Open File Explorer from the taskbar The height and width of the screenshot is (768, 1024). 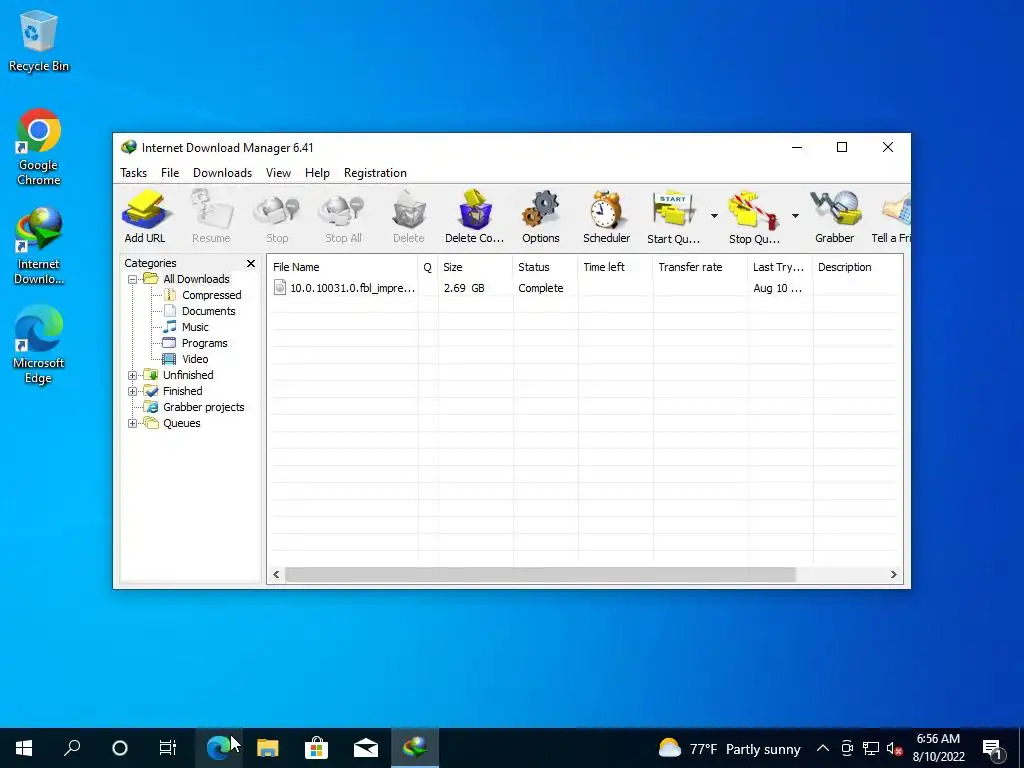click(x=267, y=748)
